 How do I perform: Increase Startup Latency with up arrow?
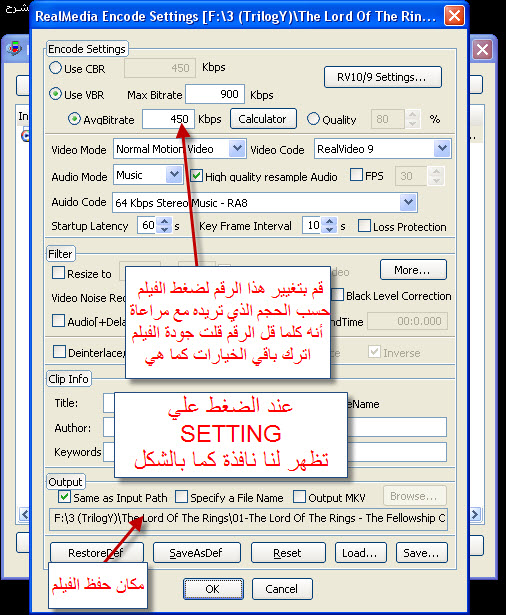[165, 222]
